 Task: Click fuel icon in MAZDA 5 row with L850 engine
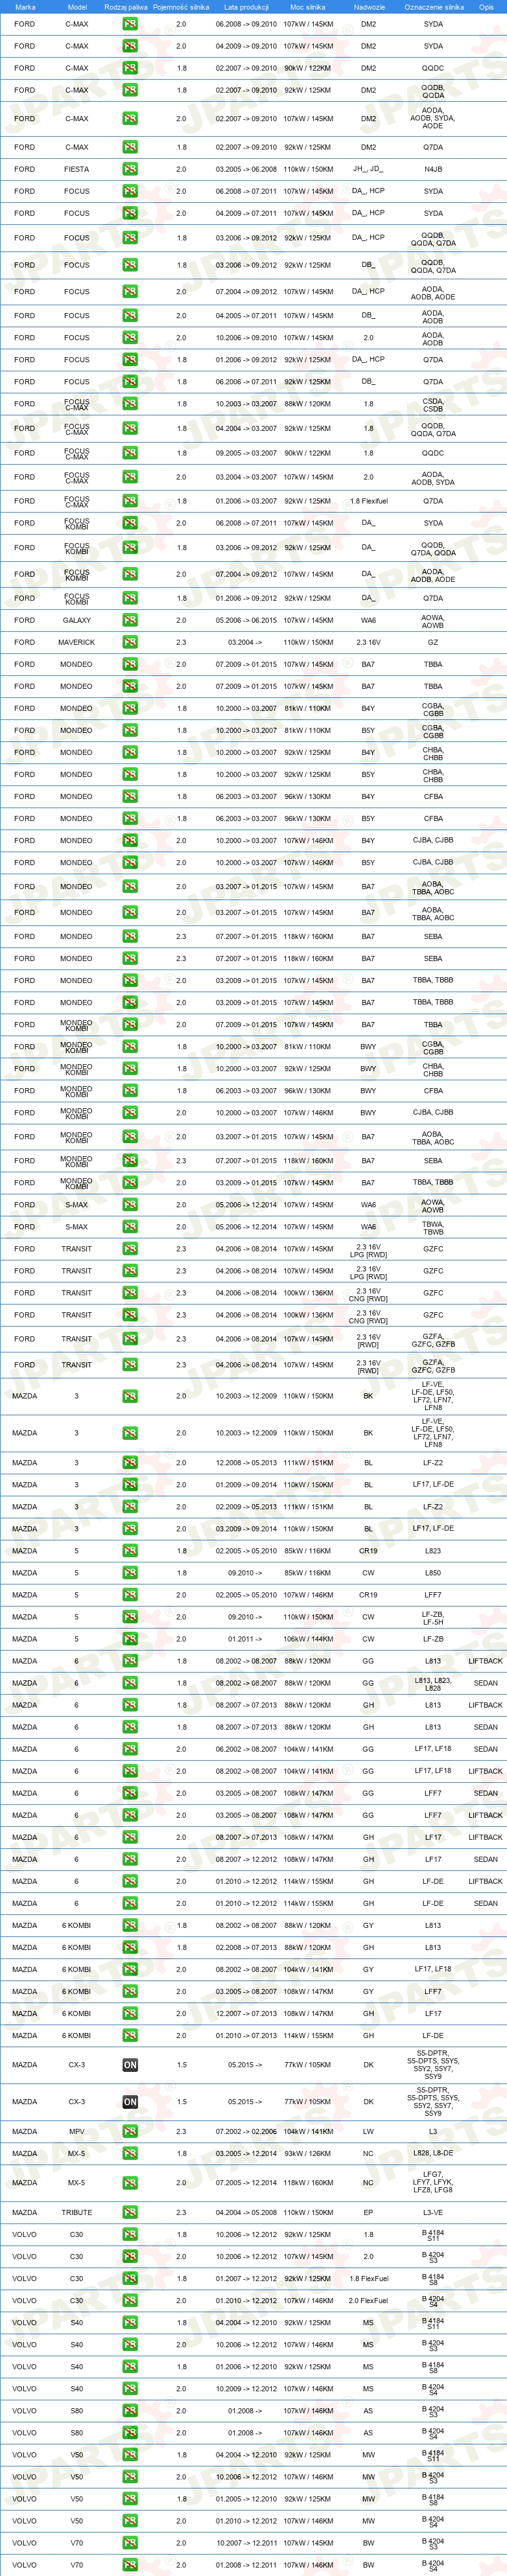pyautogui.click(x=130, y=1573)
